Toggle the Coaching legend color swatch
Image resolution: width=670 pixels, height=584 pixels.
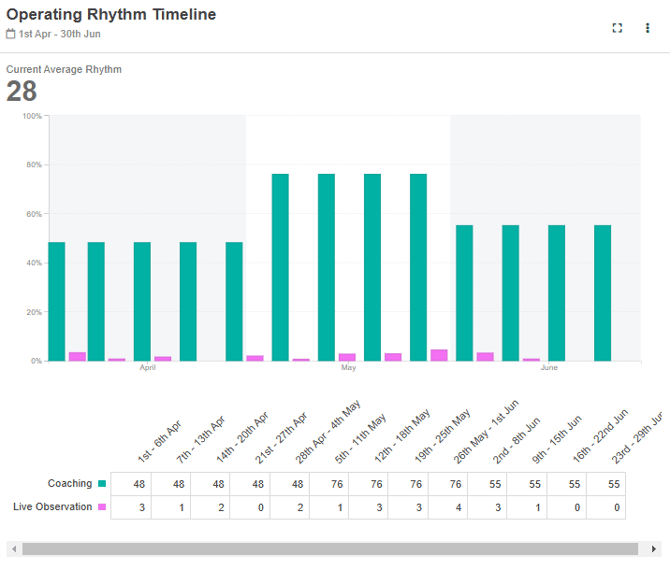click(102, 484)
